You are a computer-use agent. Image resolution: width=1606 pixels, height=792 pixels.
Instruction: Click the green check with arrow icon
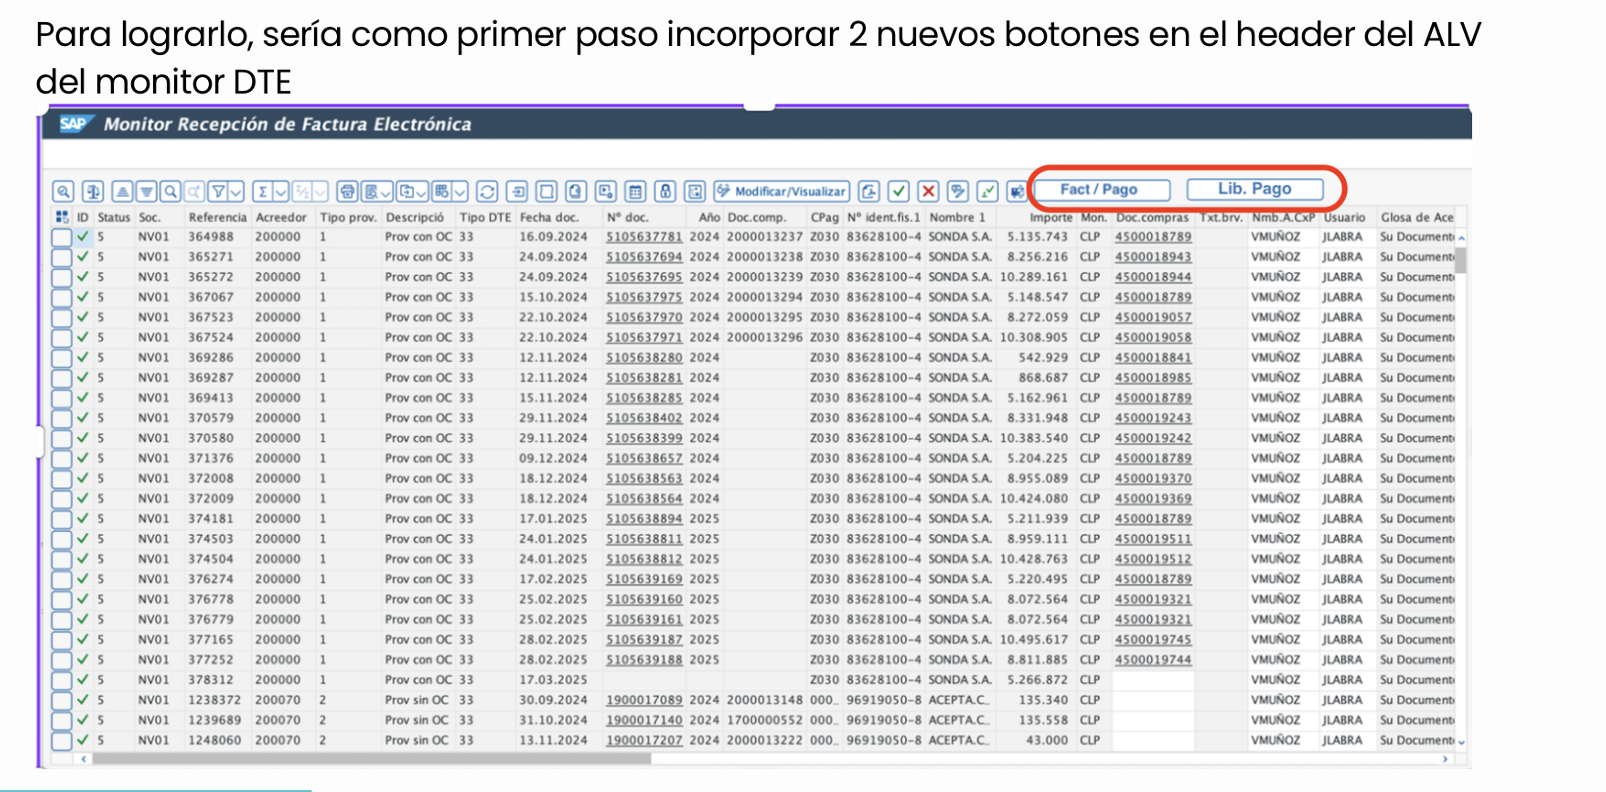tap(987, 191)
